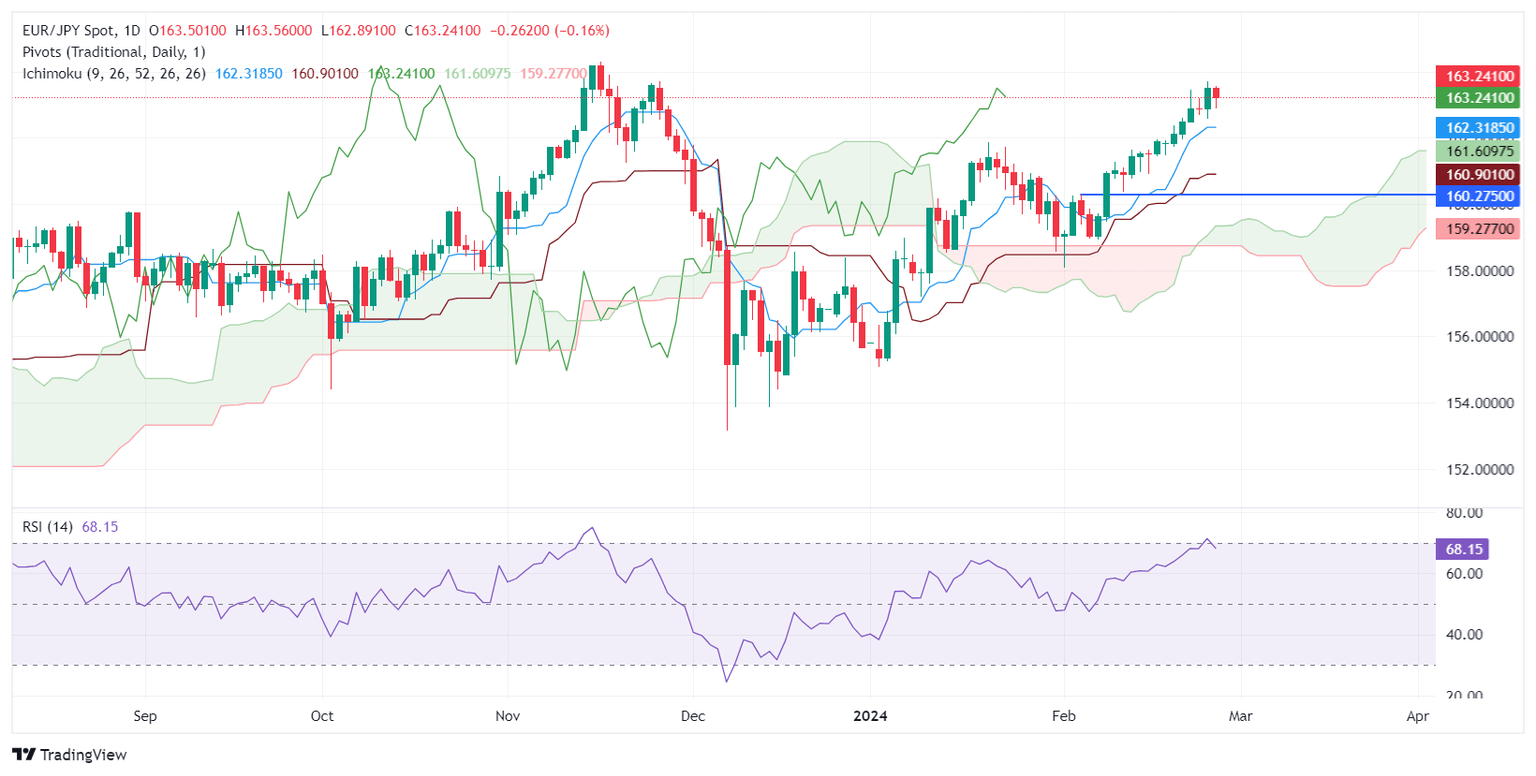Image resolution: width=1536 pixels, height=776 pixels.
Task: Click the light green 161.60975 axis label
Action: (x=1478, y=151)
